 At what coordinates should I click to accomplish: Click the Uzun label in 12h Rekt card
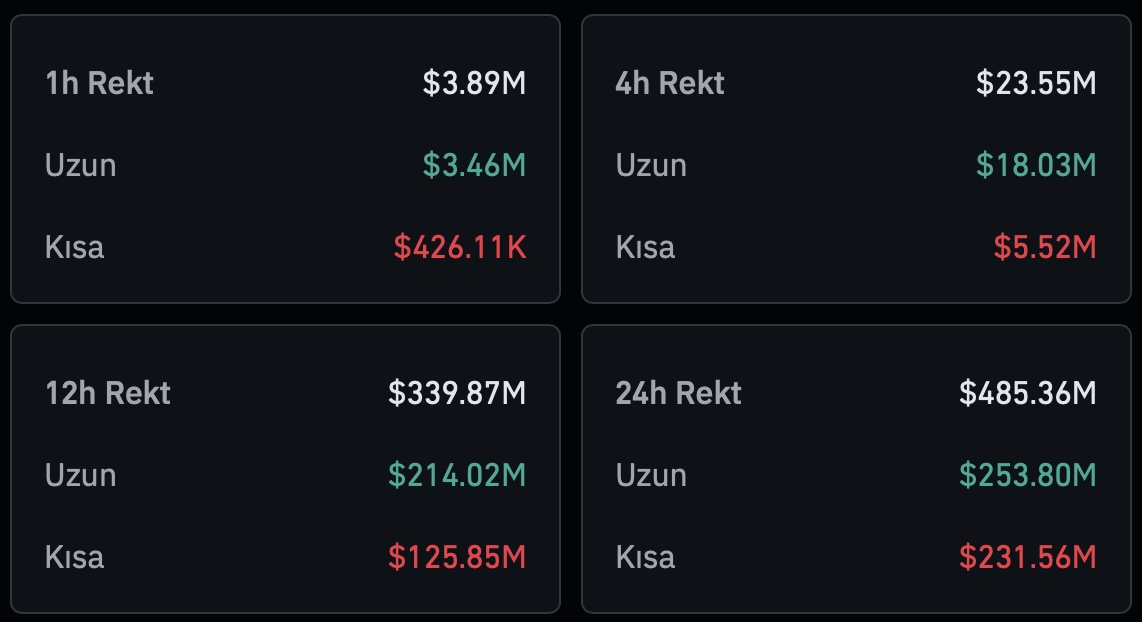80,475
